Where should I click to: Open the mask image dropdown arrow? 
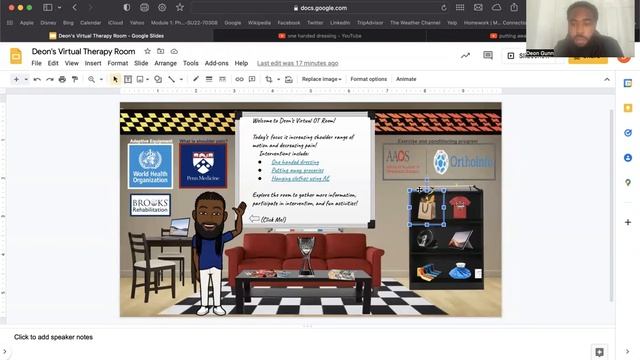[278, 79]
